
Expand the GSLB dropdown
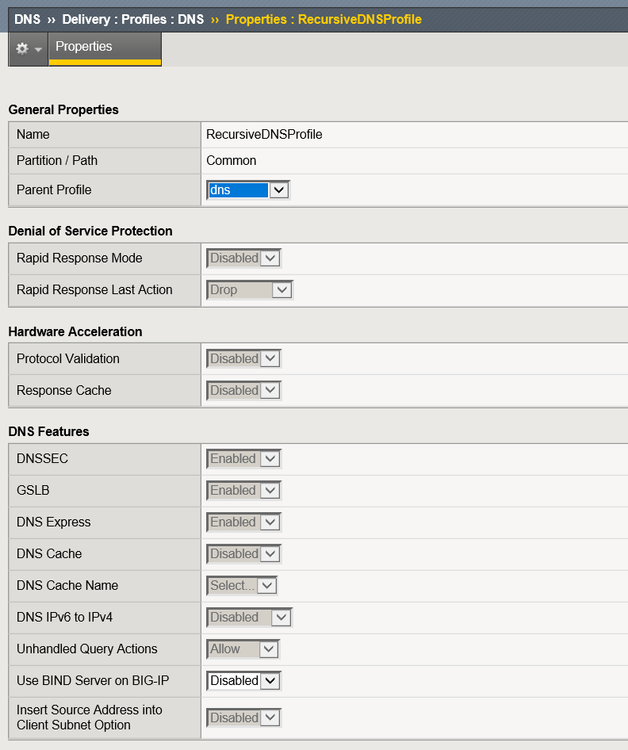244,491
